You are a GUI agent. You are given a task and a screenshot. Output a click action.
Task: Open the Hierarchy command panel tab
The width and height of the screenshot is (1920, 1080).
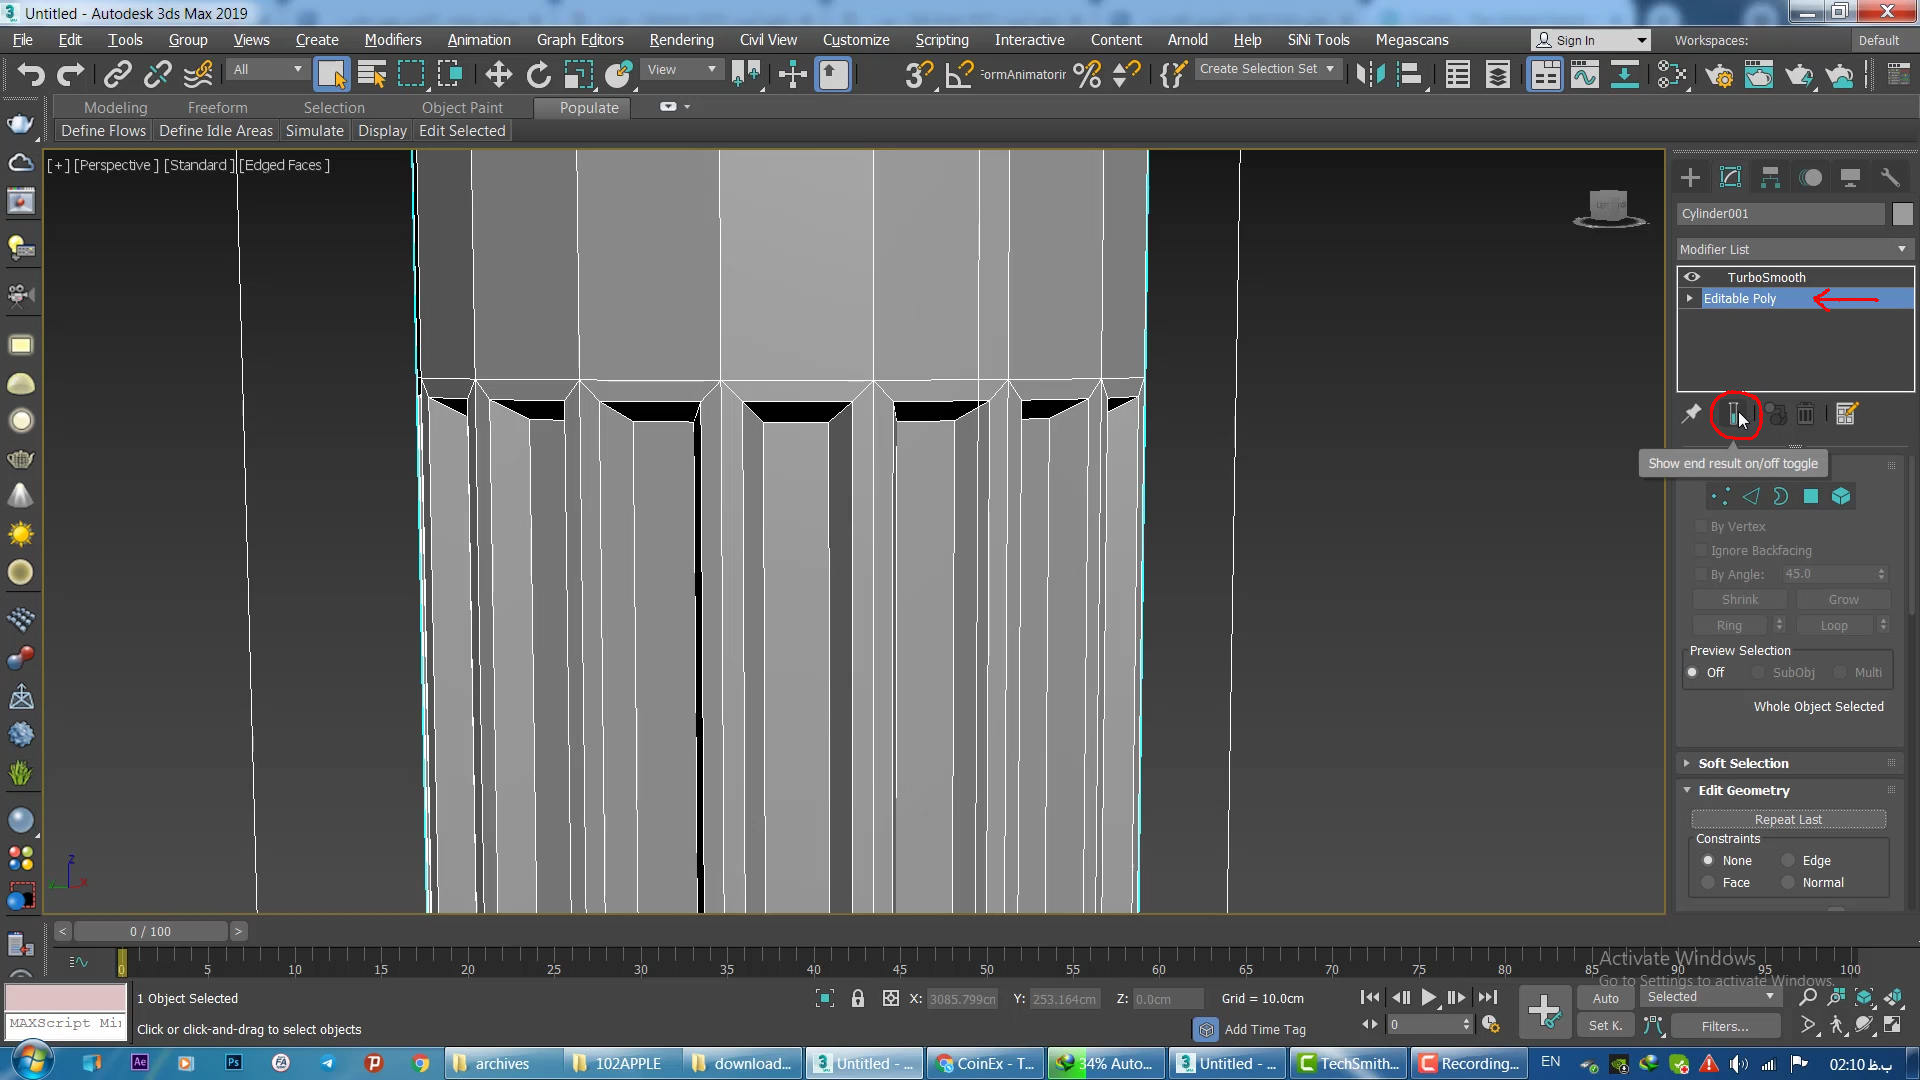point(1770,178)
